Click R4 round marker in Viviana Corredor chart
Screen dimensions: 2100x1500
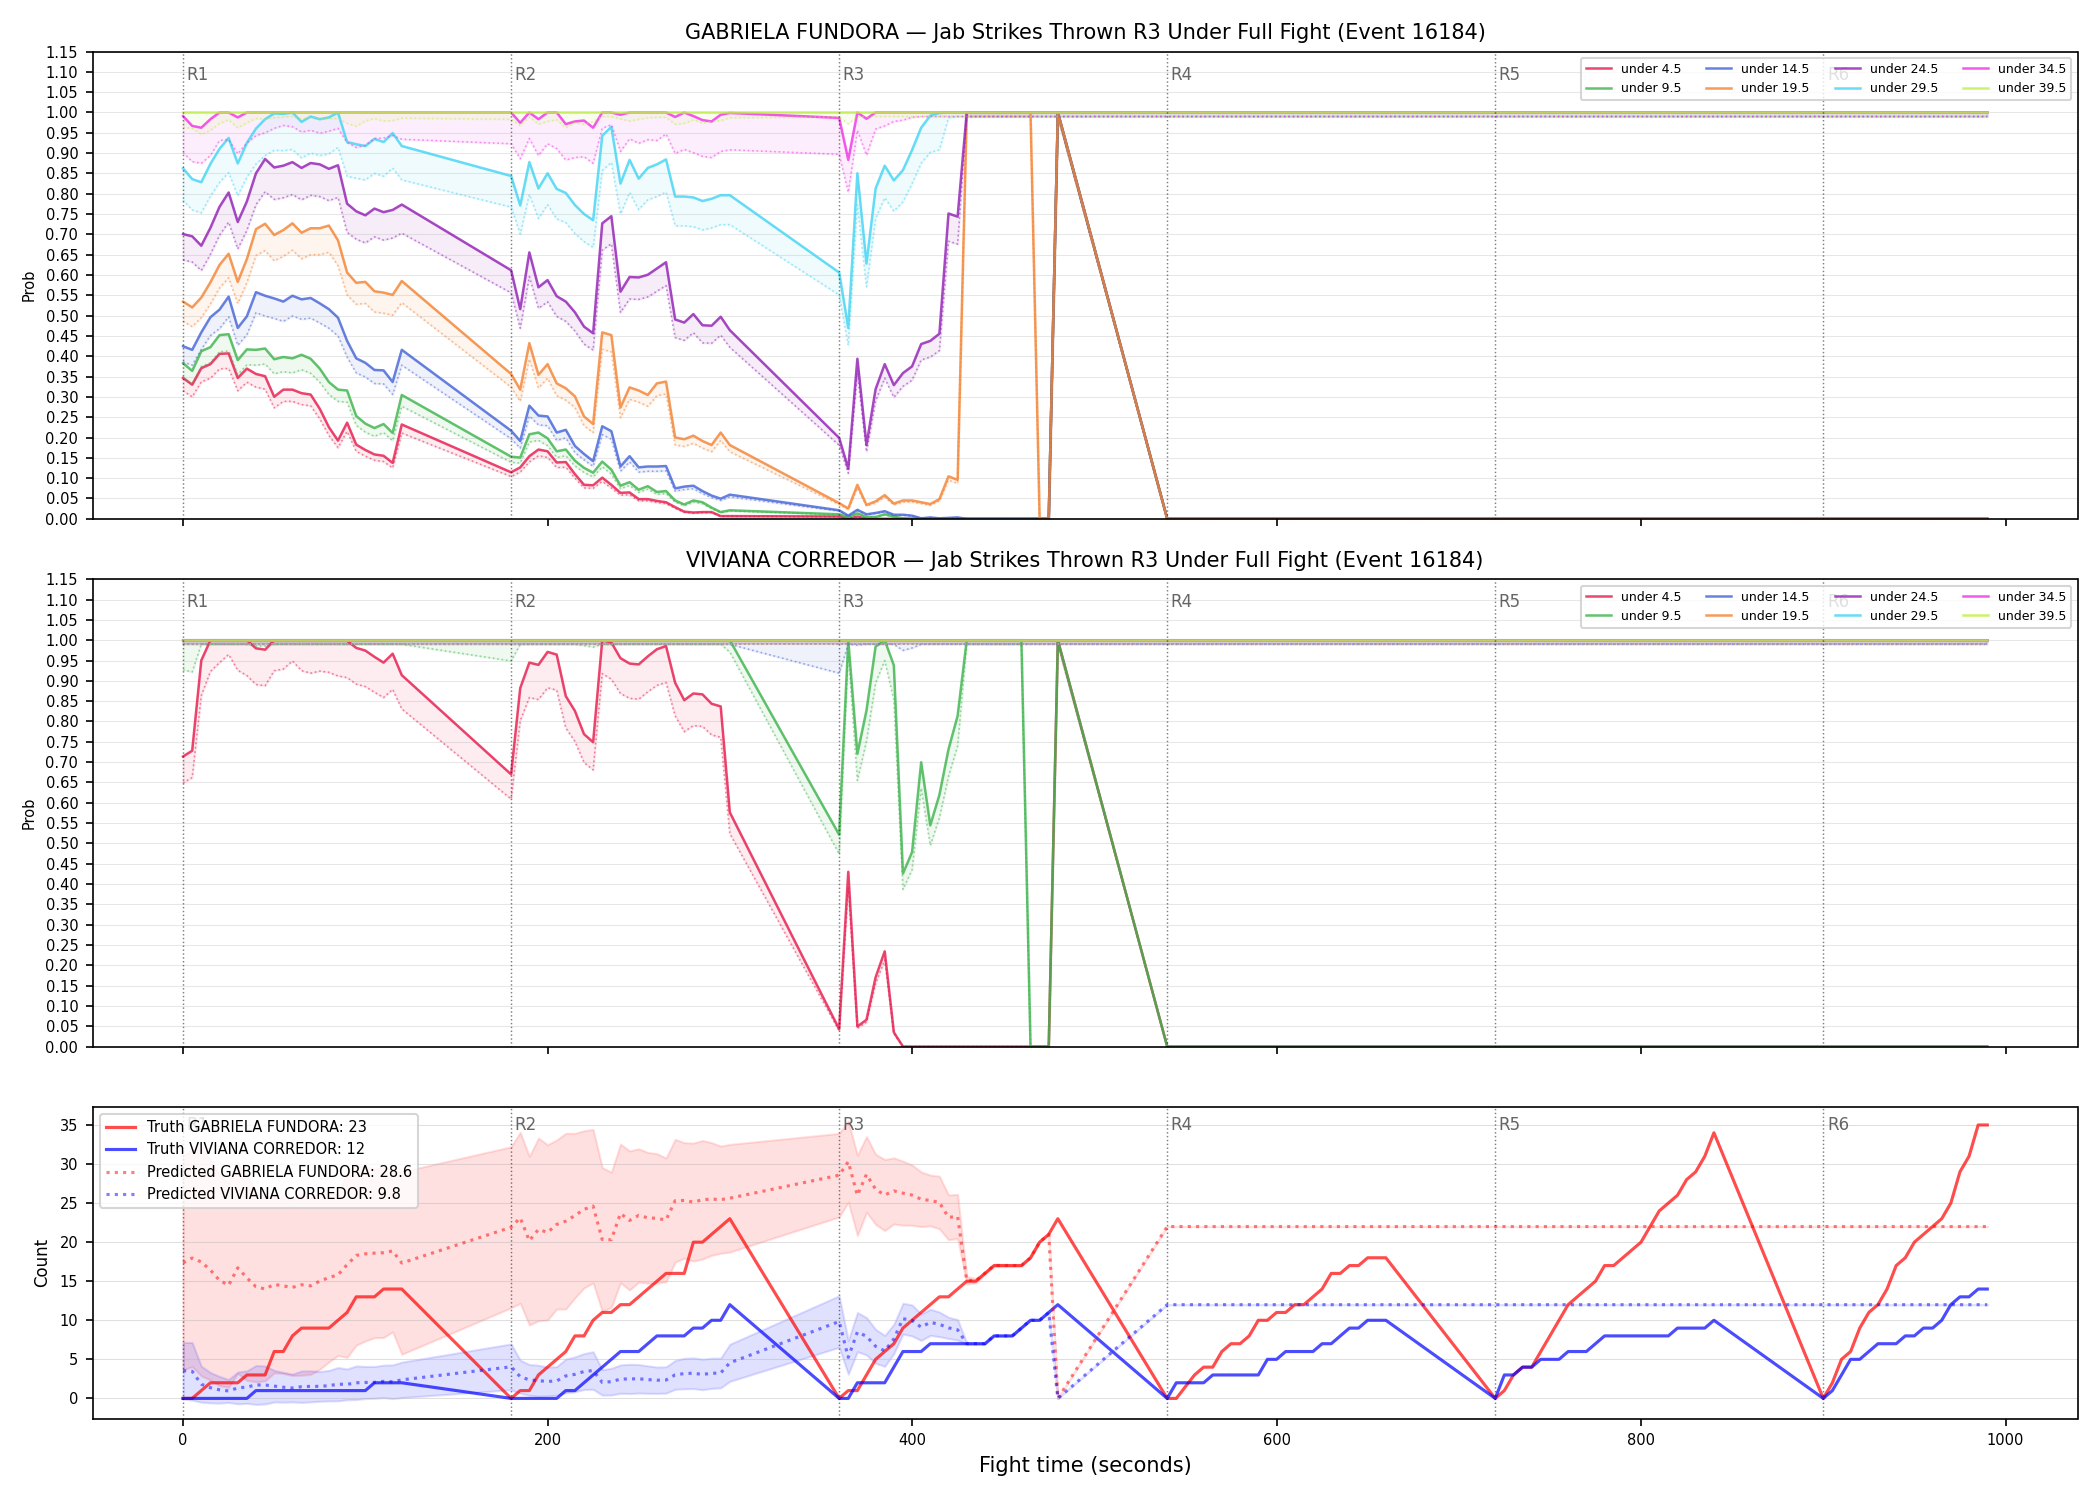tap(1181, 601)
